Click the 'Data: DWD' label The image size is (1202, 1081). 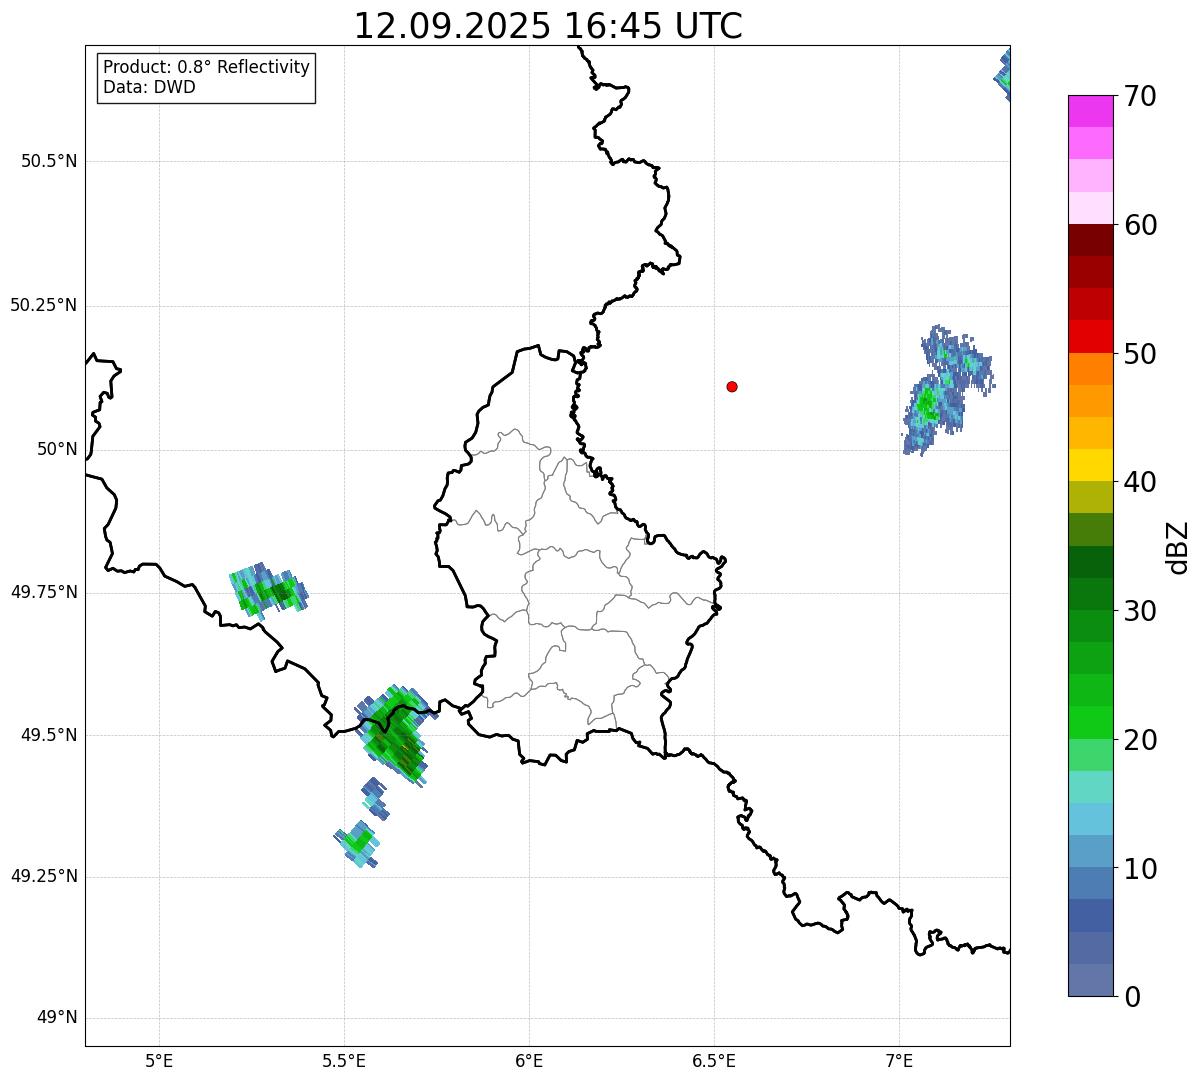point(150,87)
